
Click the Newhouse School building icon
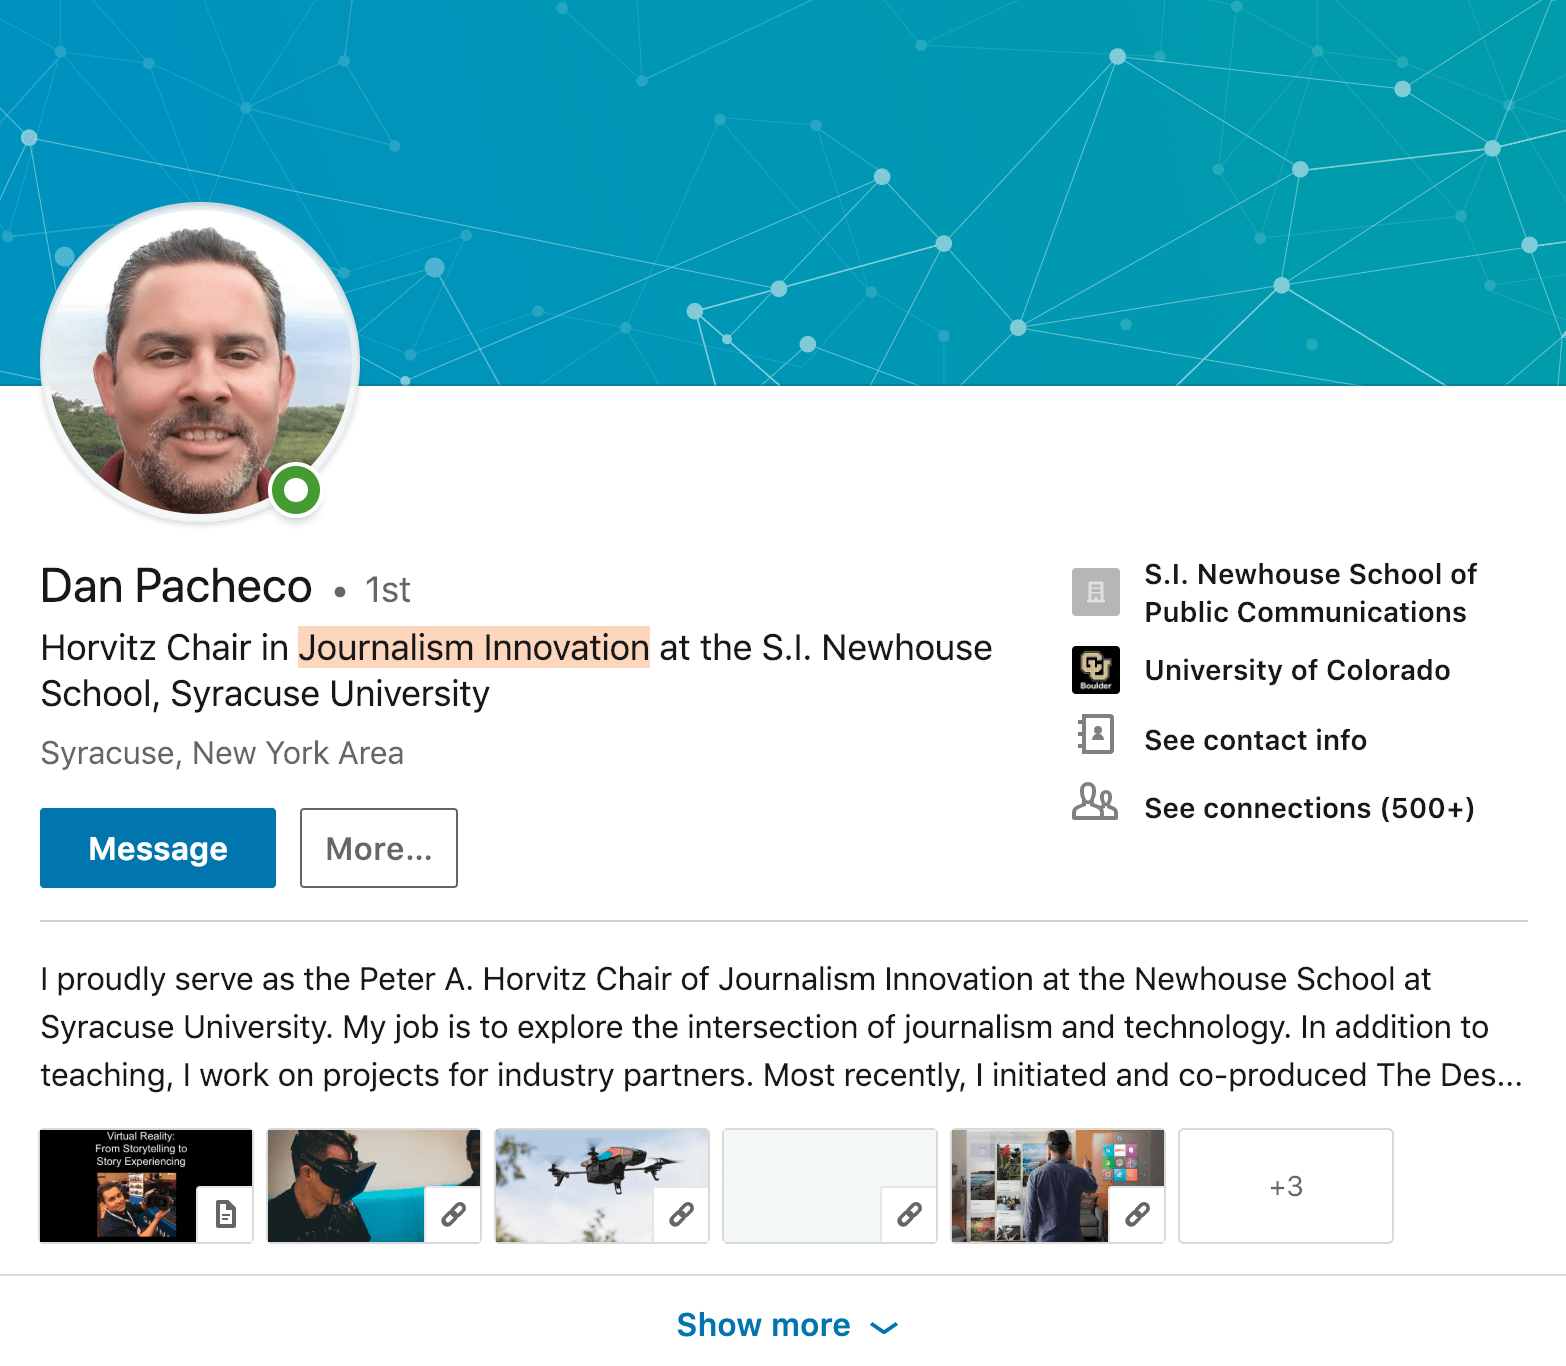[1095, 592]
